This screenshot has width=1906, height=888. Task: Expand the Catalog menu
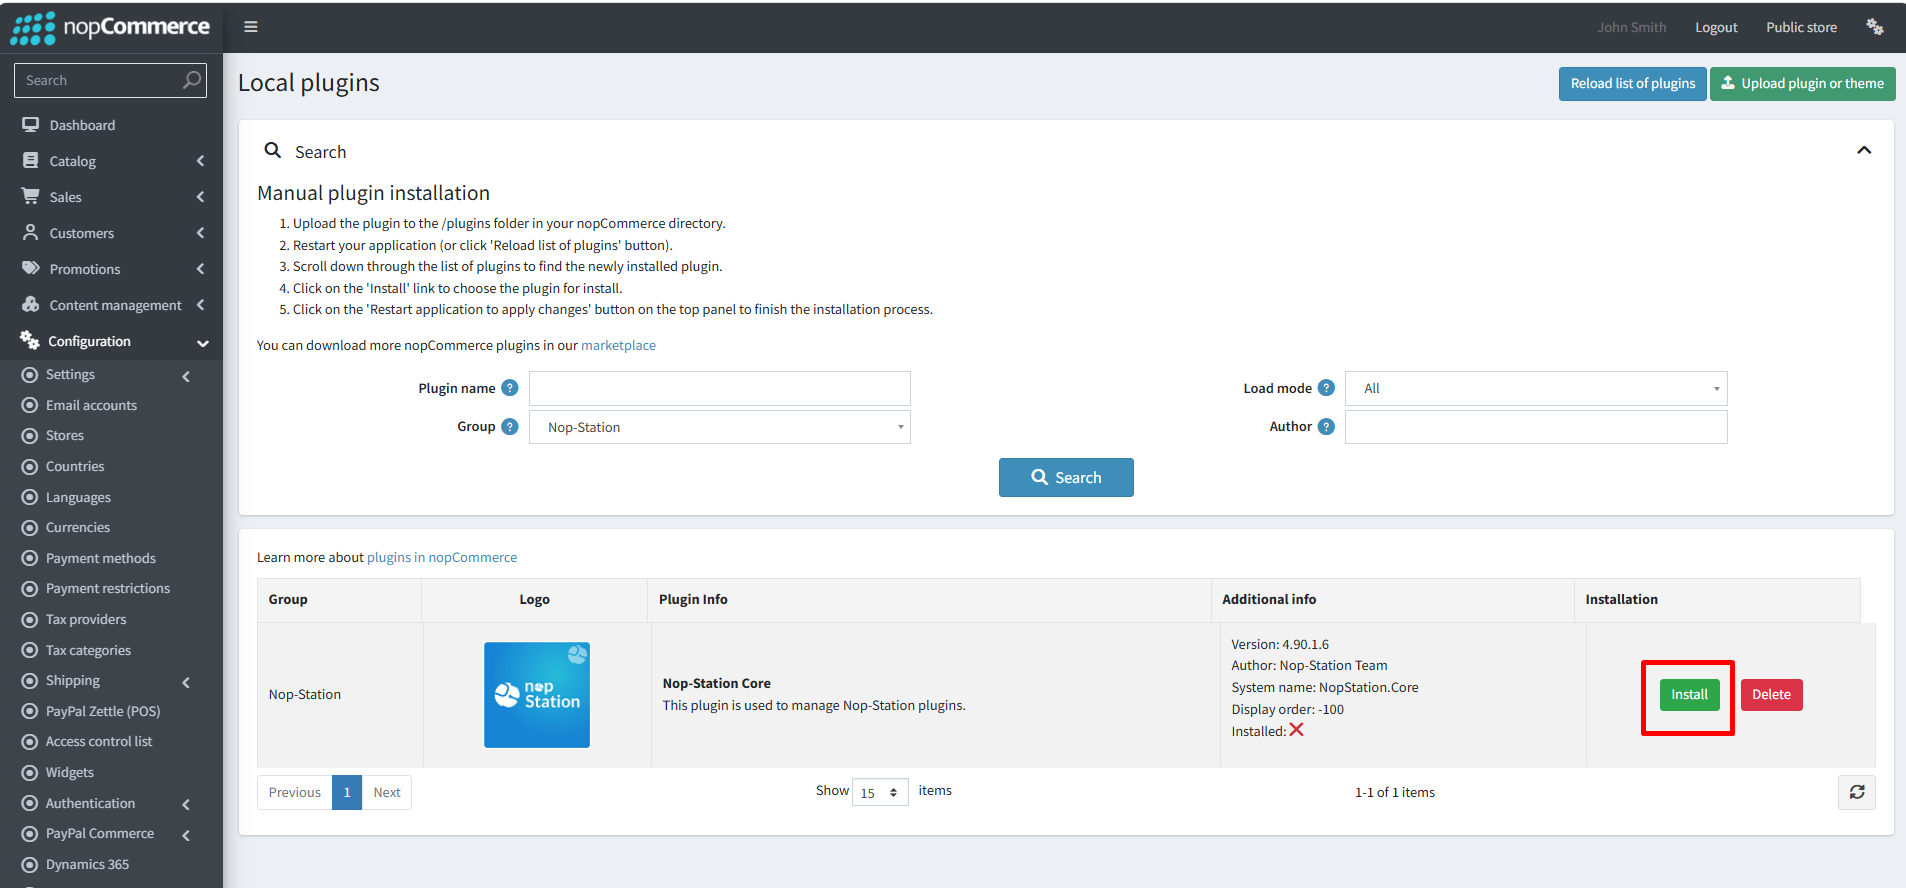coord(111,161)
